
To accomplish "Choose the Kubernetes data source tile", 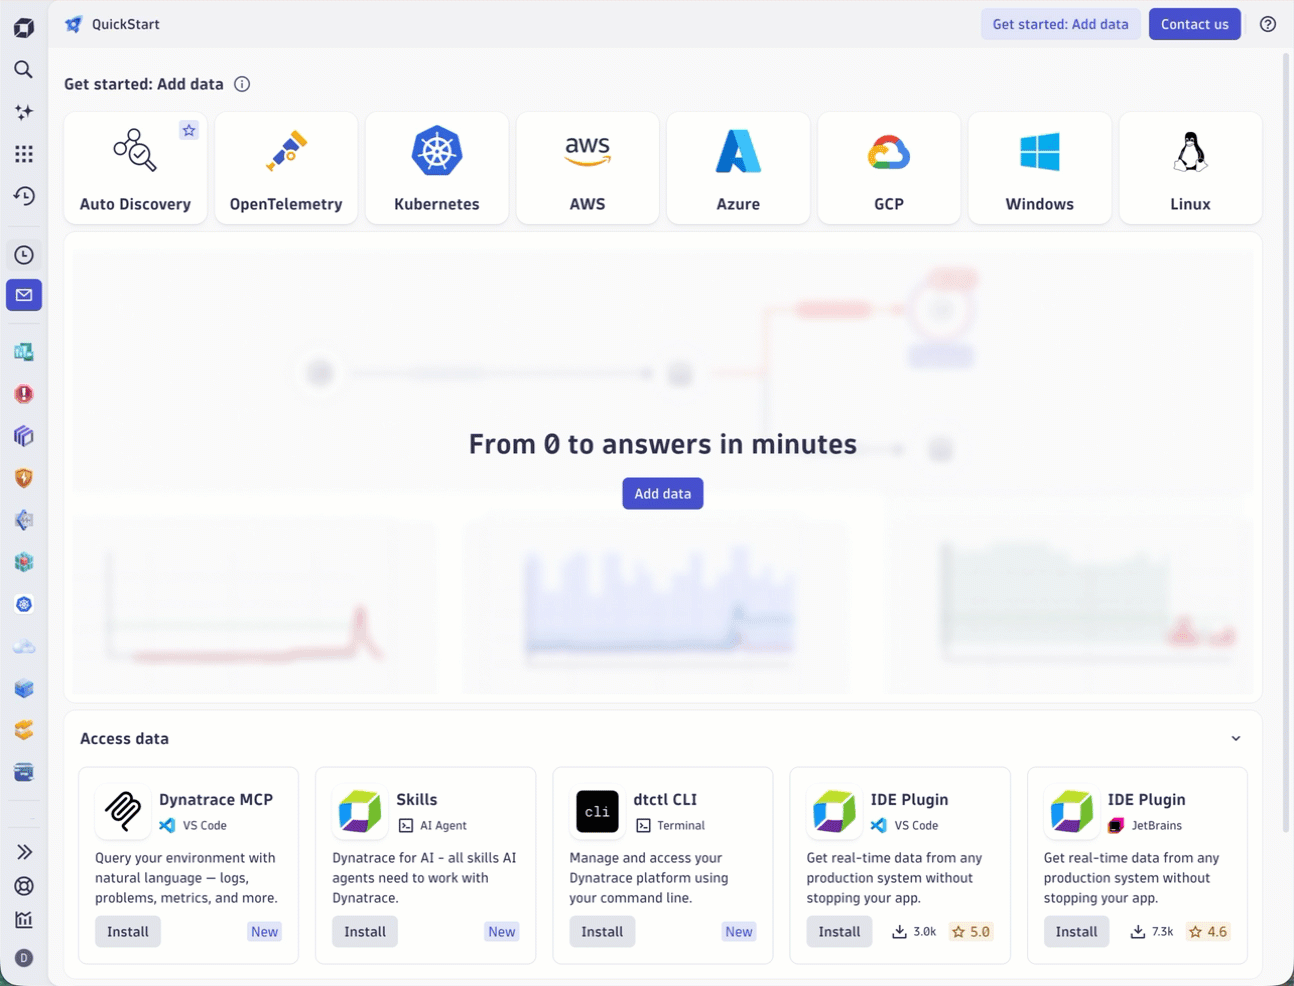I will click(437, 168).
